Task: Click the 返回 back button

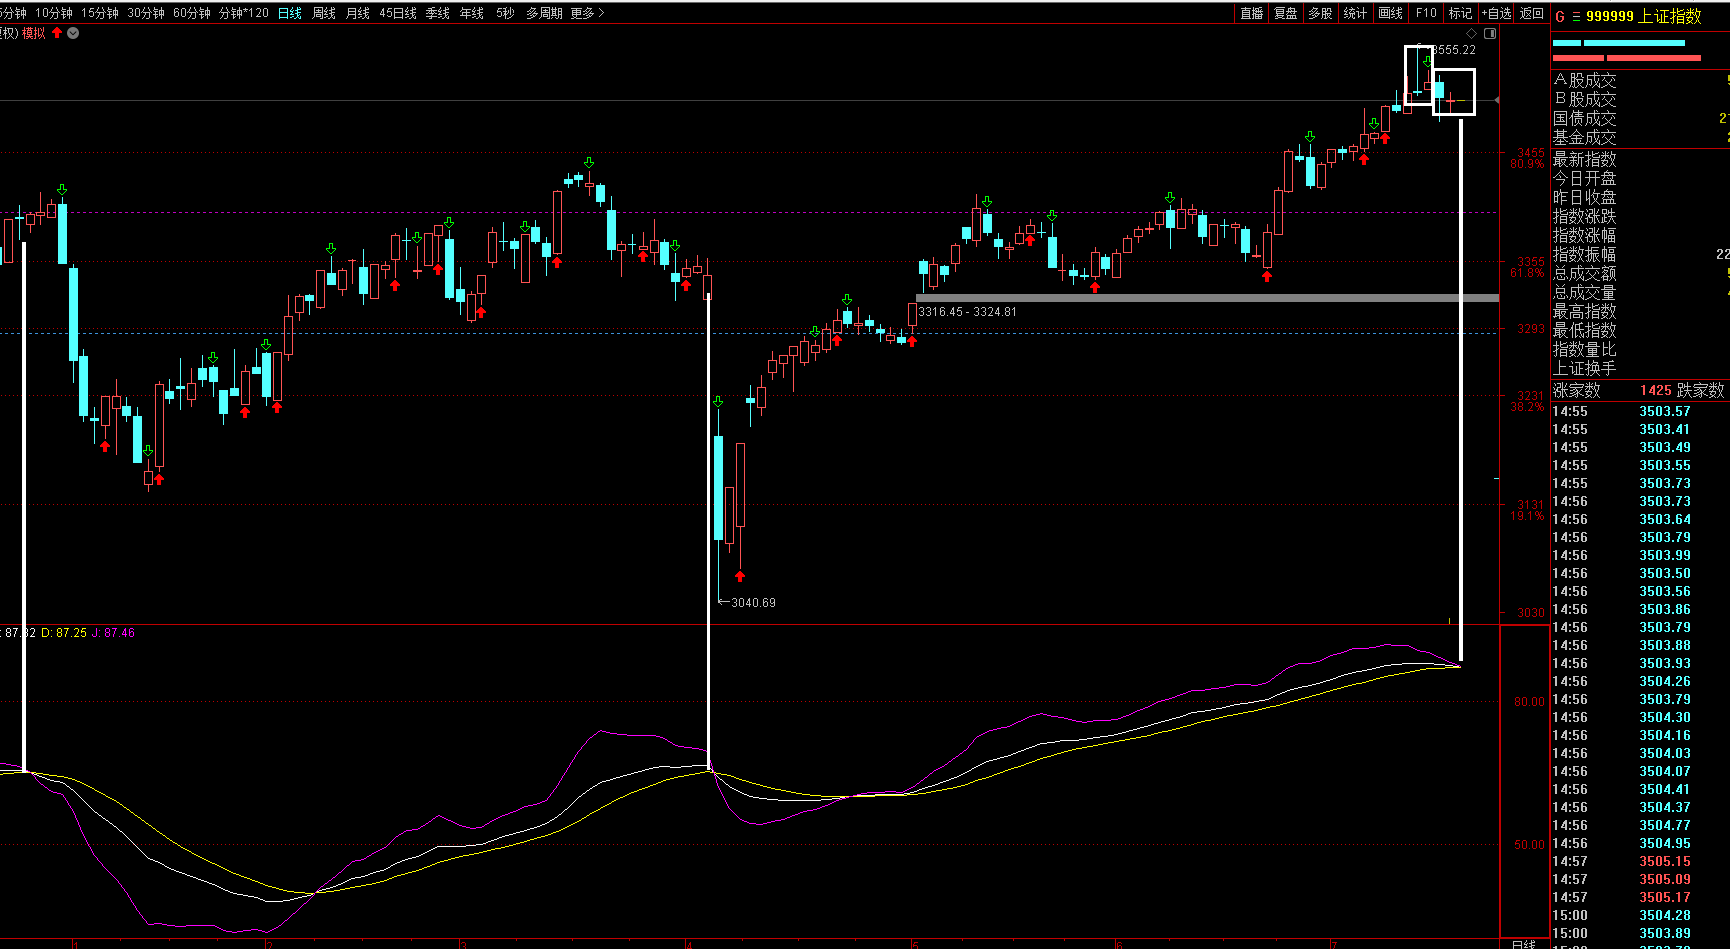Action: [1532, 13]
